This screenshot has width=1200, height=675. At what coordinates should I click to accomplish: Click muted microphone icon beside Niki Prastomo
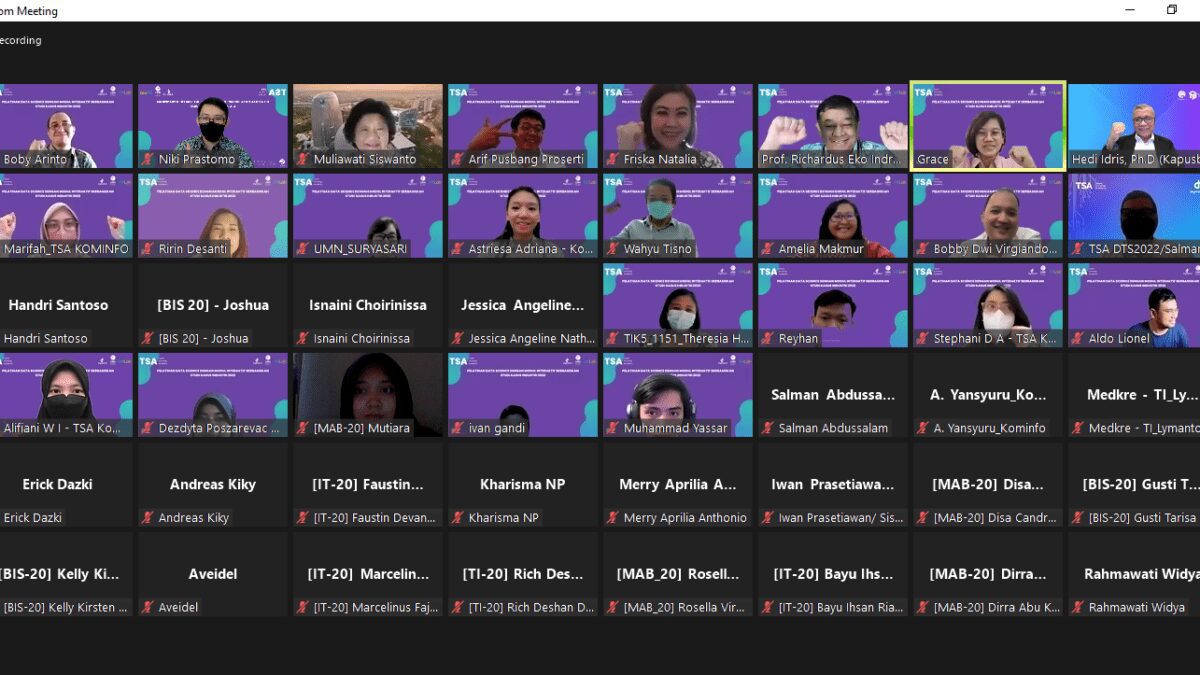click(148, 160)
